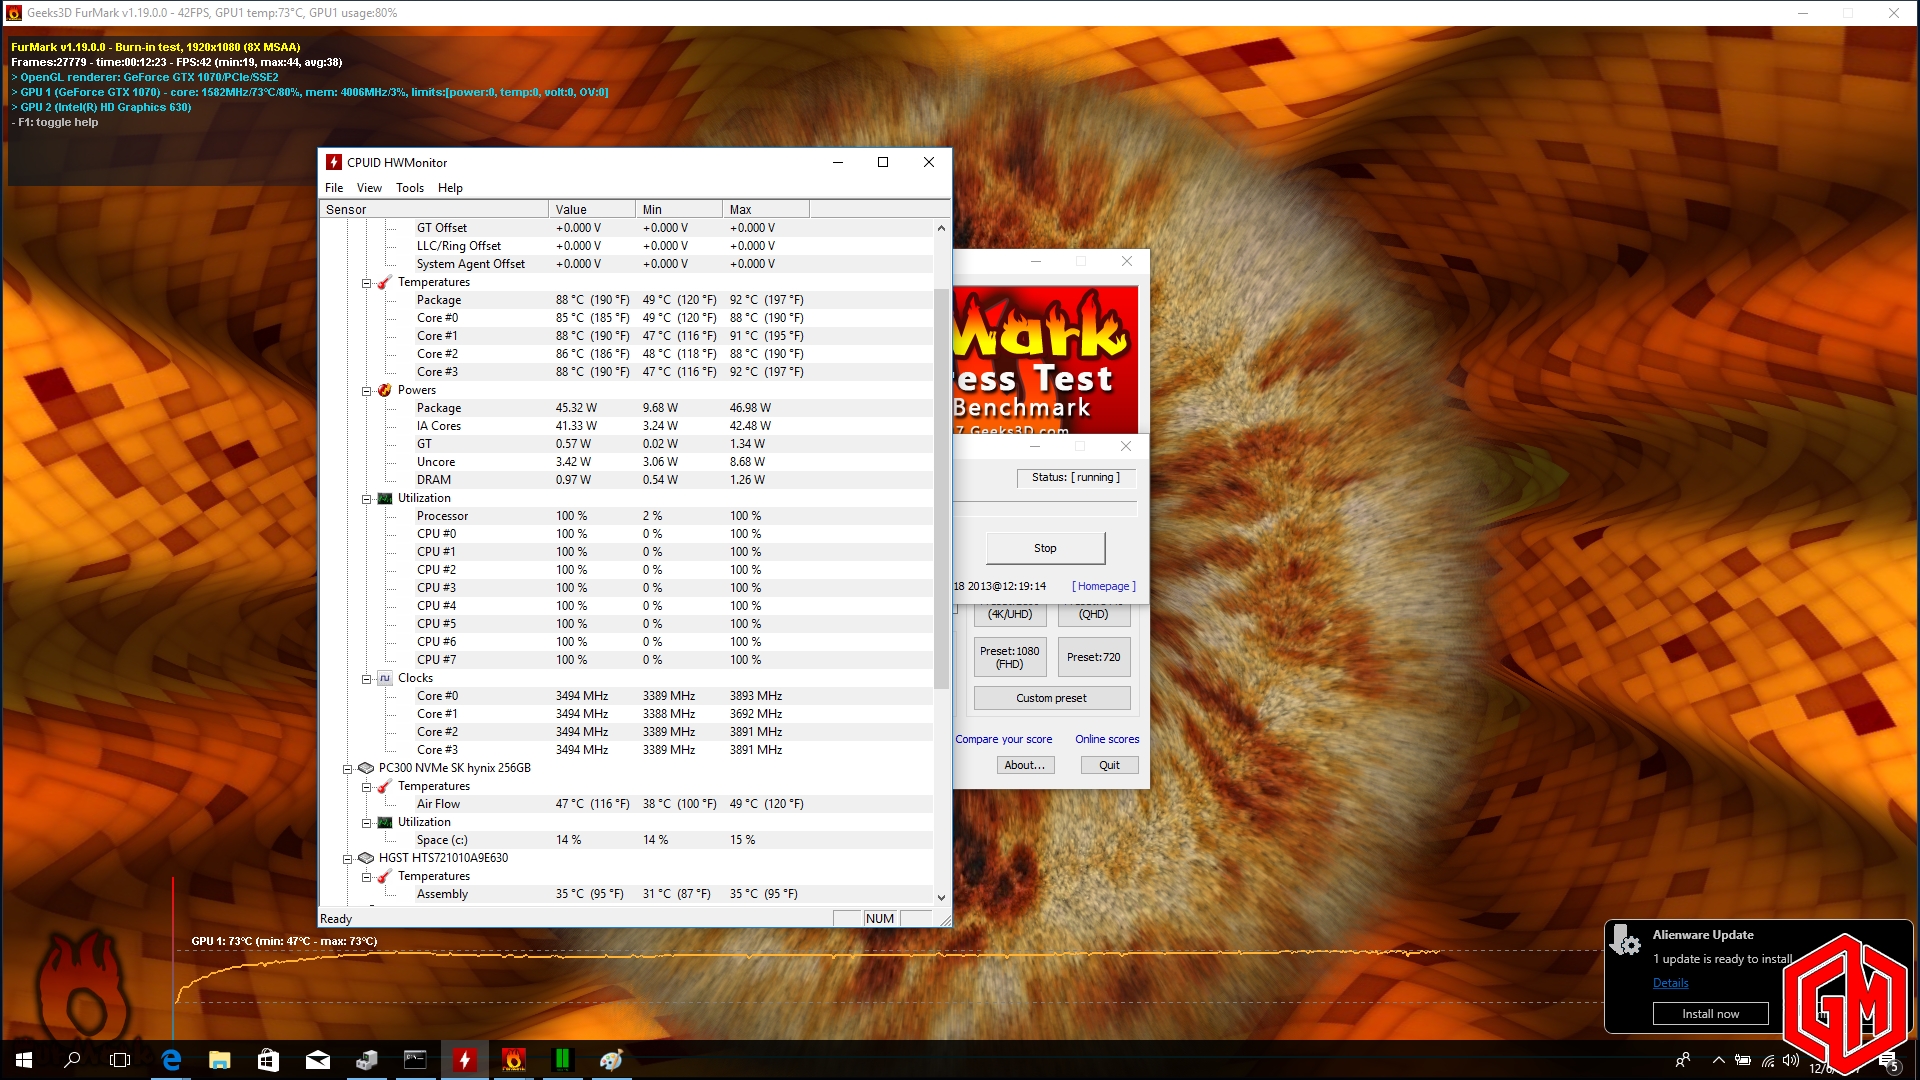This screenshot has width=1920, height=1080.
Task: Open the Tools menu in HWMonitor
Action: coord(410,188)
